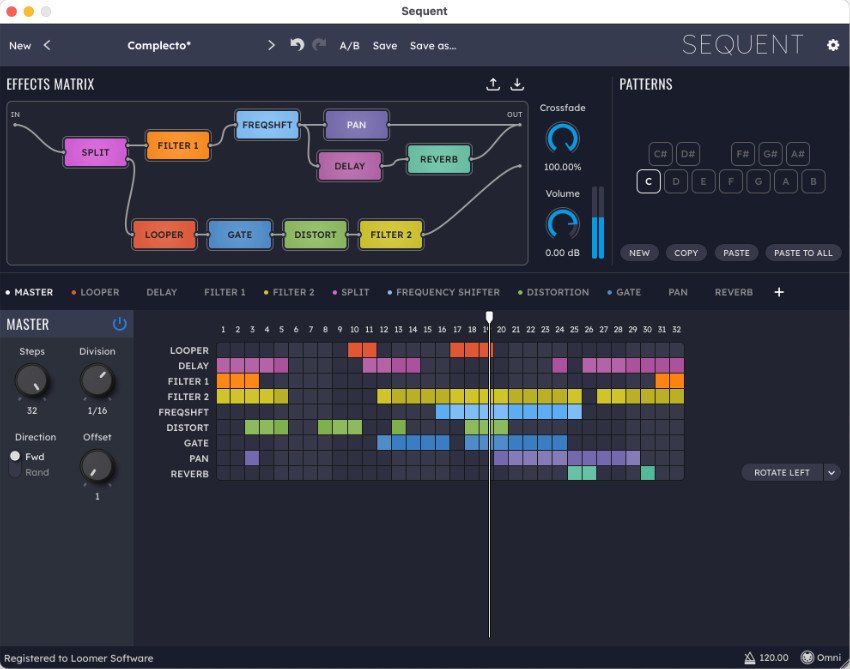Click the Division knob
850x669 pixels.
(97, 380)
